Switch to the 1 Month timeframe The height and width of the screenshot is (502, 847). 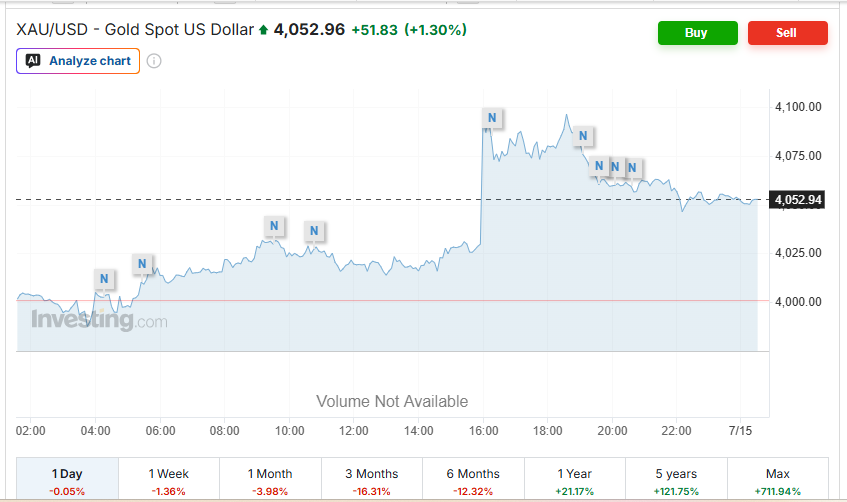tap(270, 479)
